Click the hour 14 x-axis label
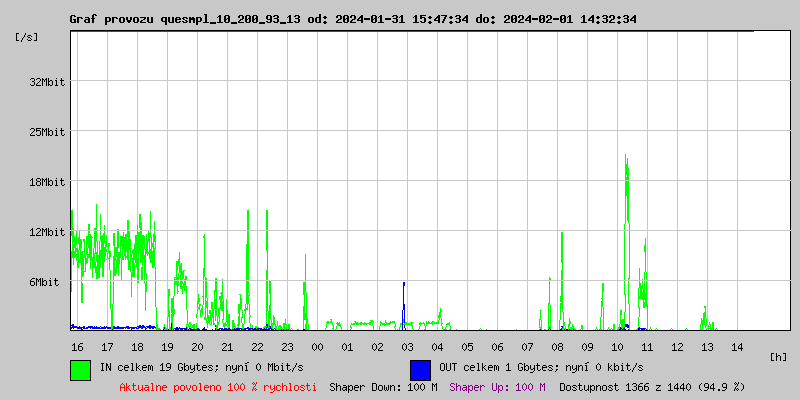Viewport: 800px width, 400px height. click(x=737, y=346)
